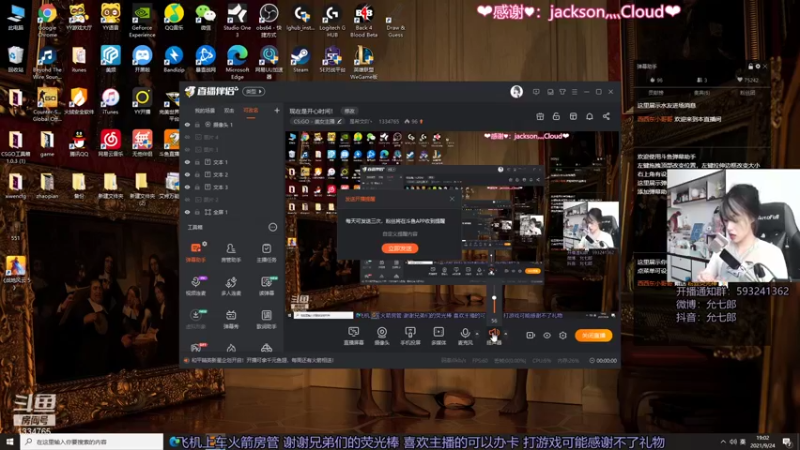Select the orange highlighted scene tab
800x450 pixels.
[251, 111]
